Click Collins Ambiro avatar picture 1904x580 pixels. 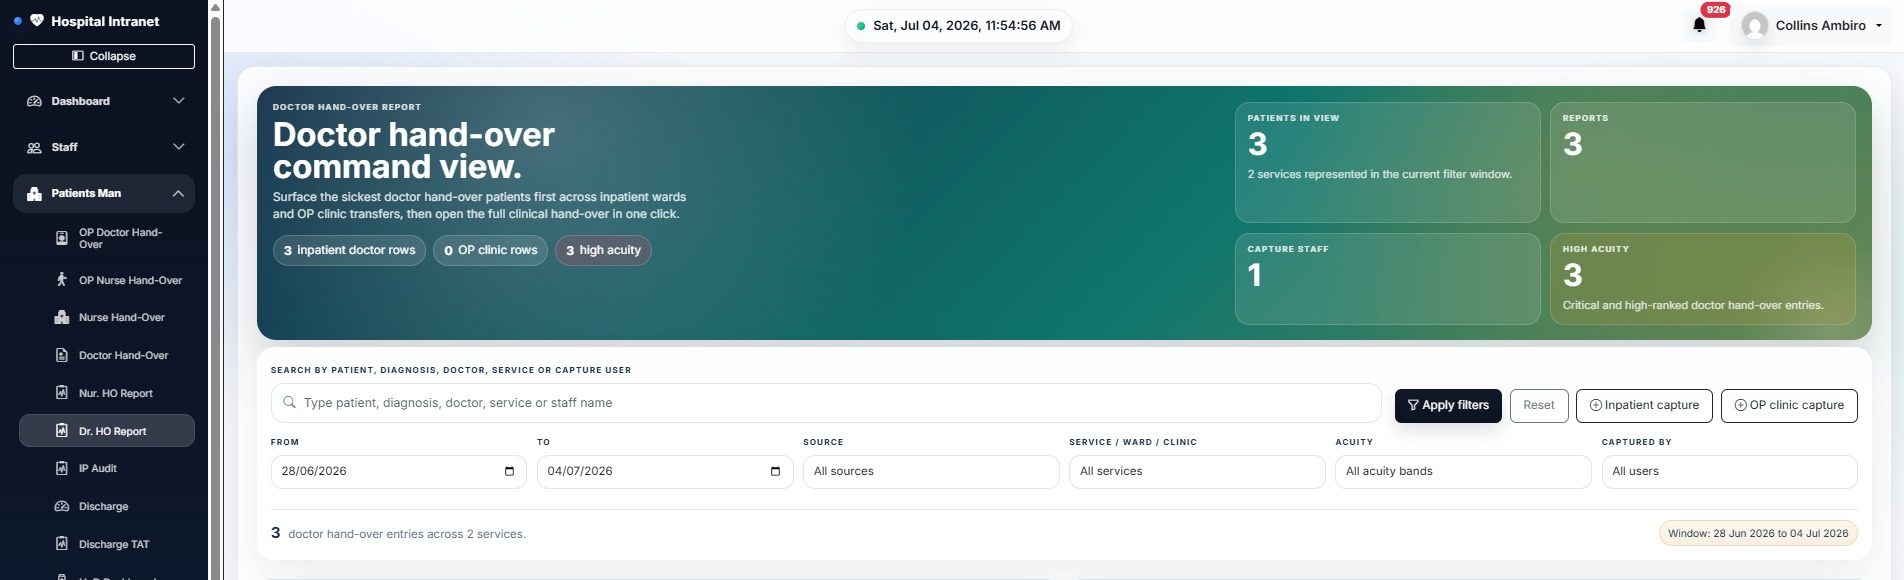point(1754,26)
